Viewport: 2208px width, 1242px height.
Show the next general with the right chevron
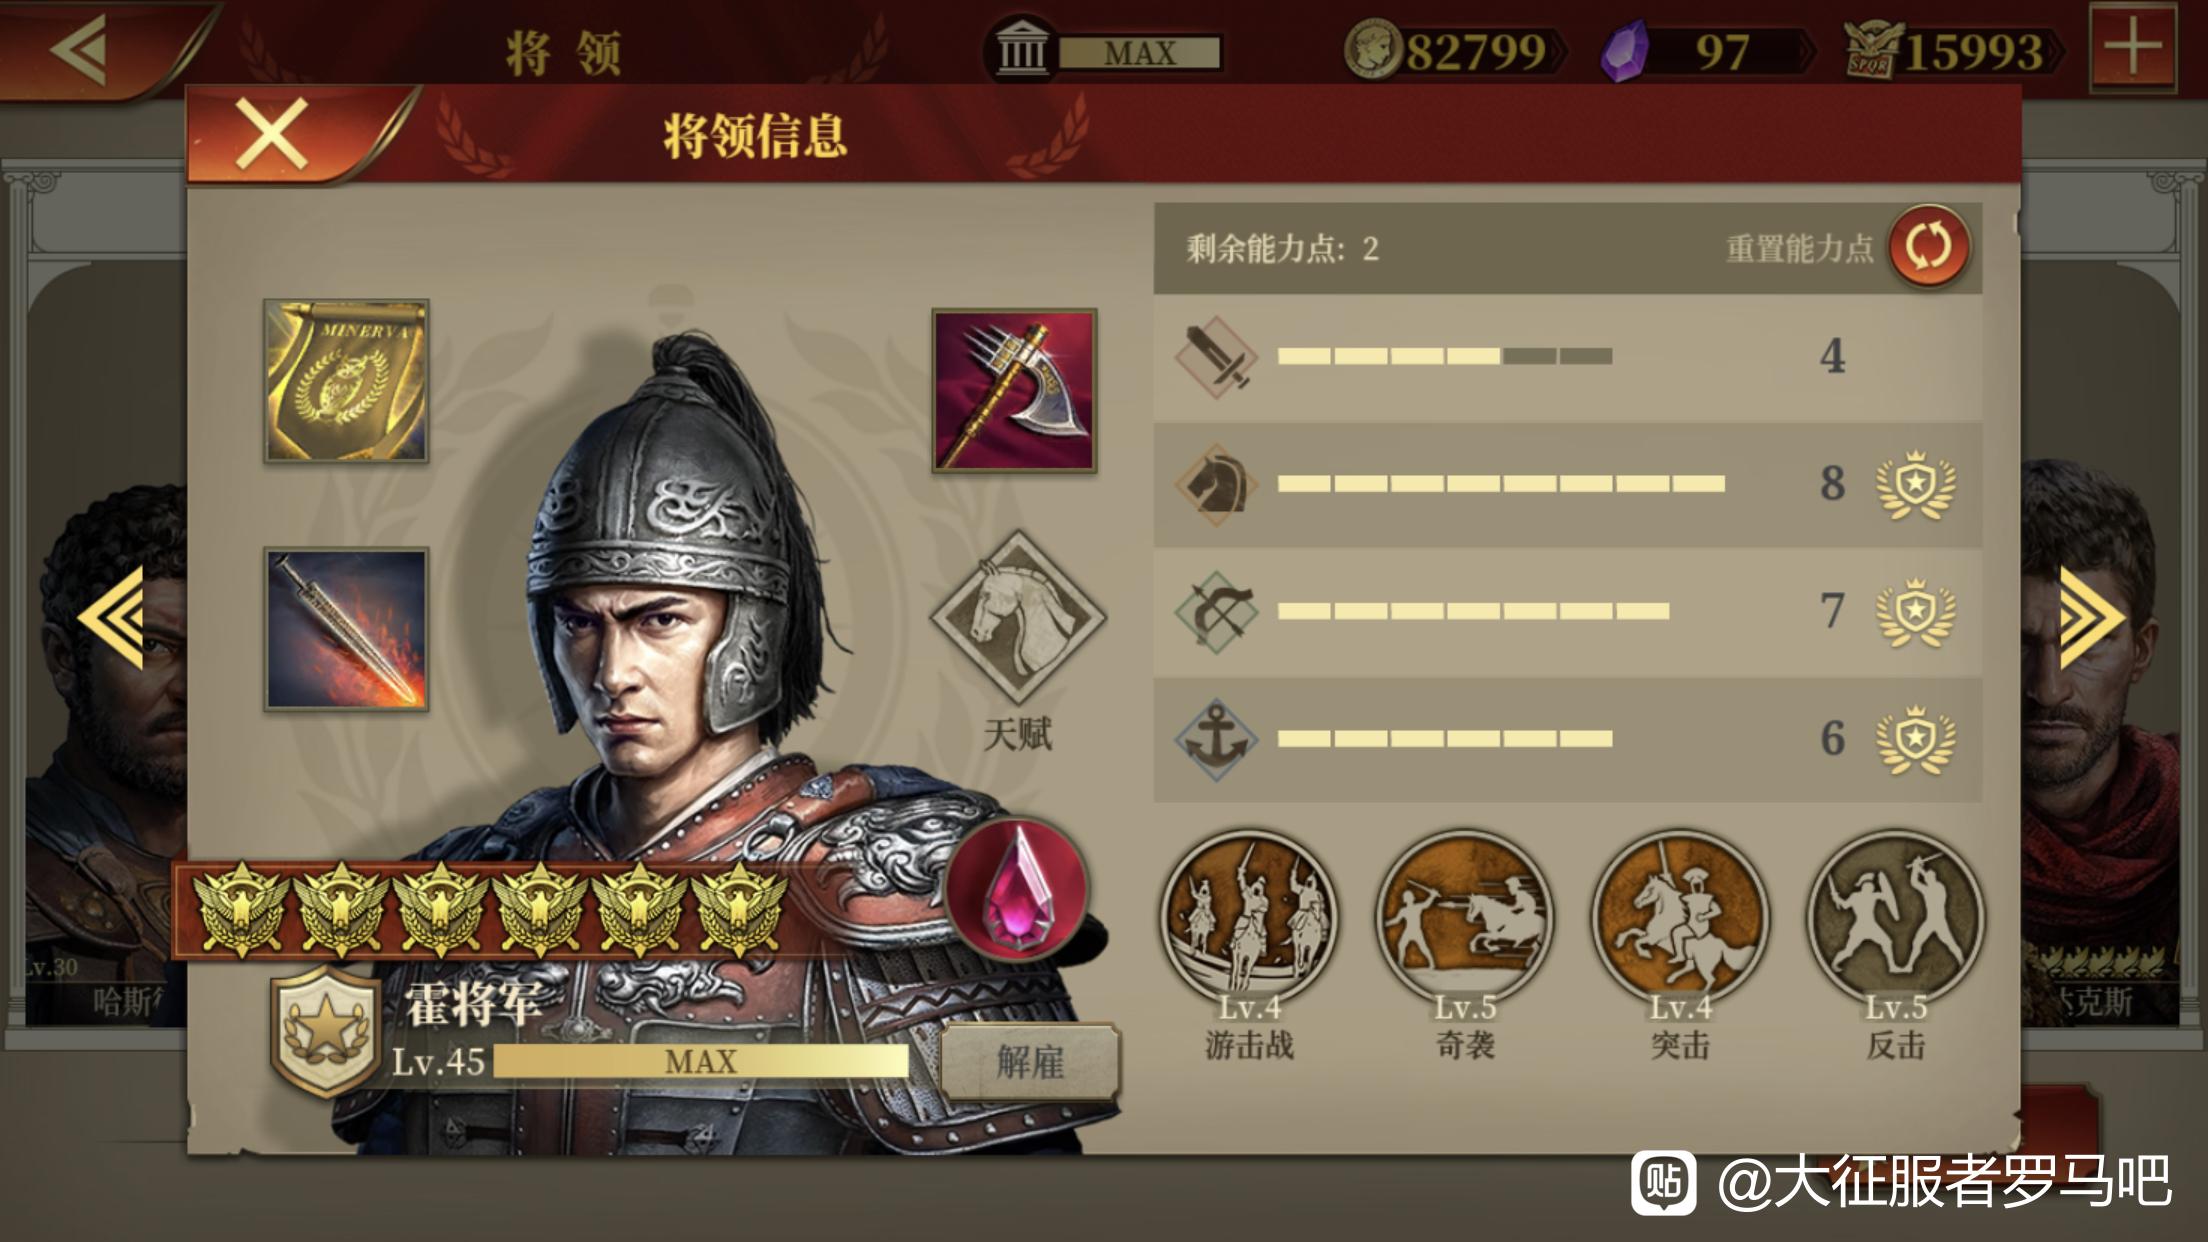click(x=2090, y=617)
